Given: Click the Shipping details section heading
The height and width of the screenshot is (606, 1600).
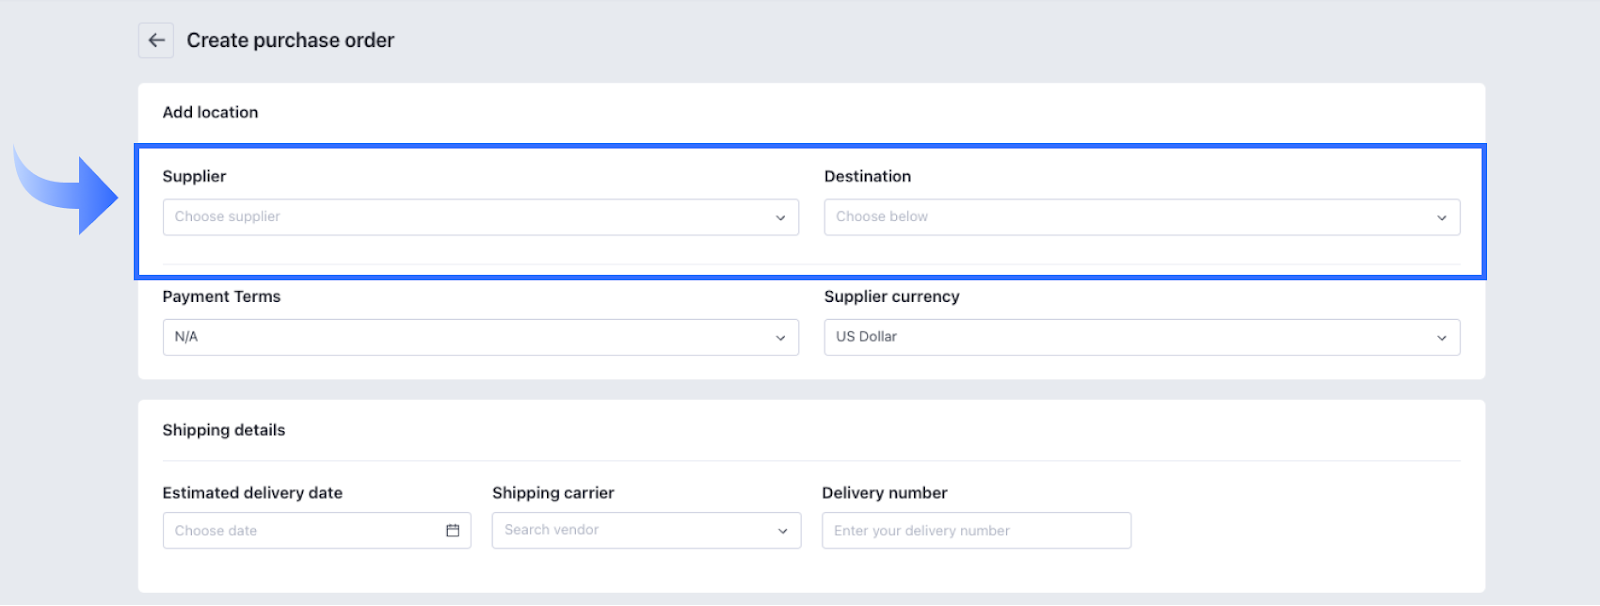Looking at the screenshot, I should pyautogui.click(x=224, y=430).
